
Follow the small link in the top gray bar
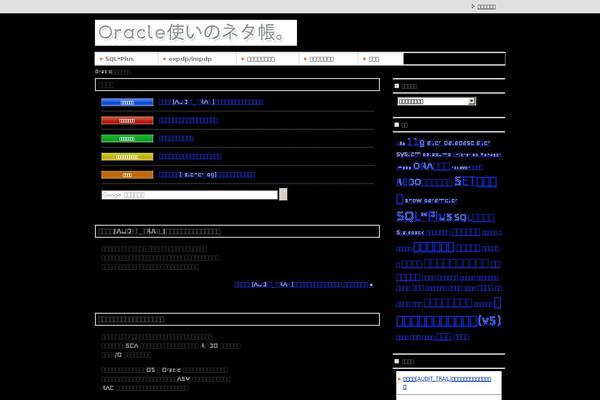point(486,7)
